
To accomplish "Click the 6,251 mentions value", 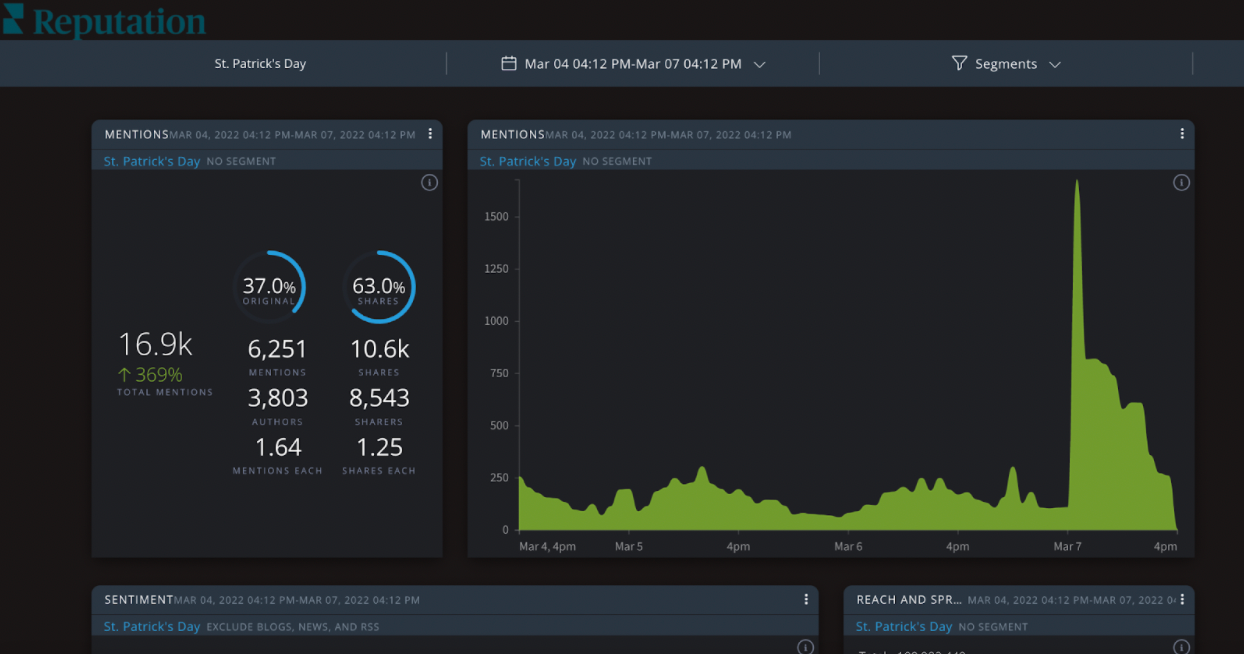I will point(277,349).
